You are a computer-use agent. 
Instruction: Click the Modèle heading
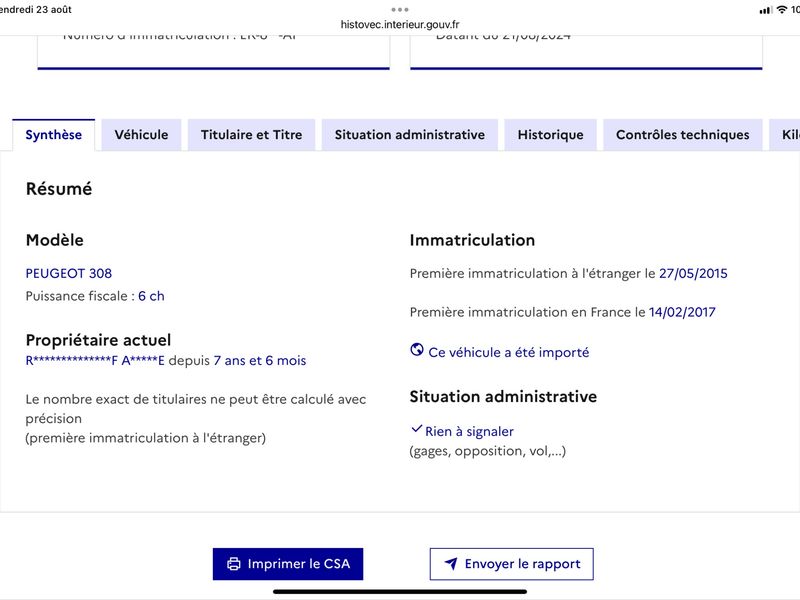click(55, 240)
